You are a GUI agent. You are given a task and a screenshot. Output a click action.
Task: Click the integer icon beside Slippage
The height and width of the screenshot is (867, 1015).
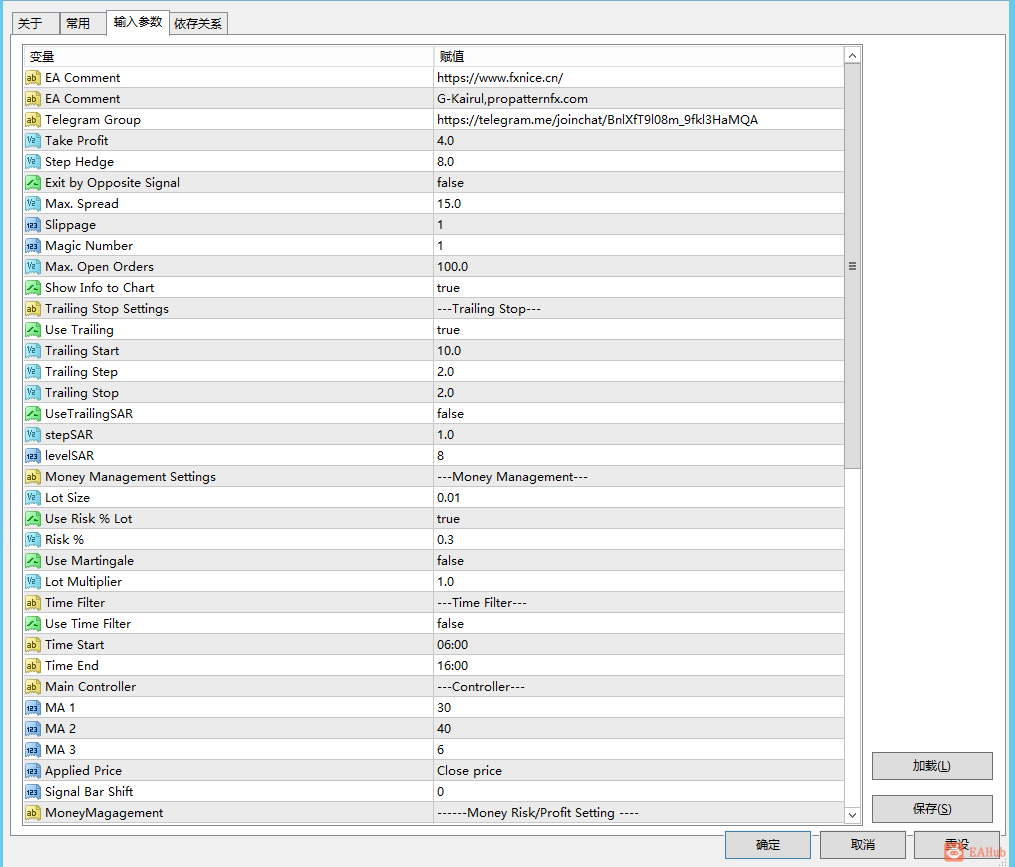tap(32, 225)
